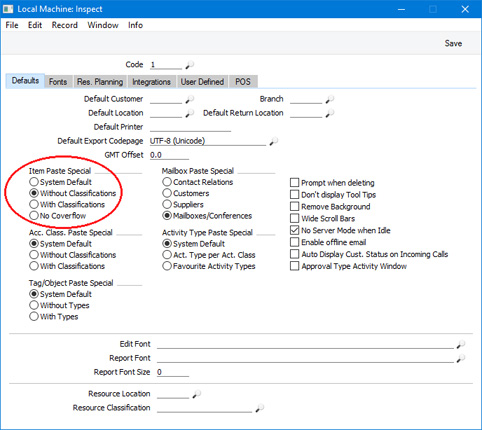
Task: Click the Edit Font magnifier icon
Action: [x=461, y=344]
